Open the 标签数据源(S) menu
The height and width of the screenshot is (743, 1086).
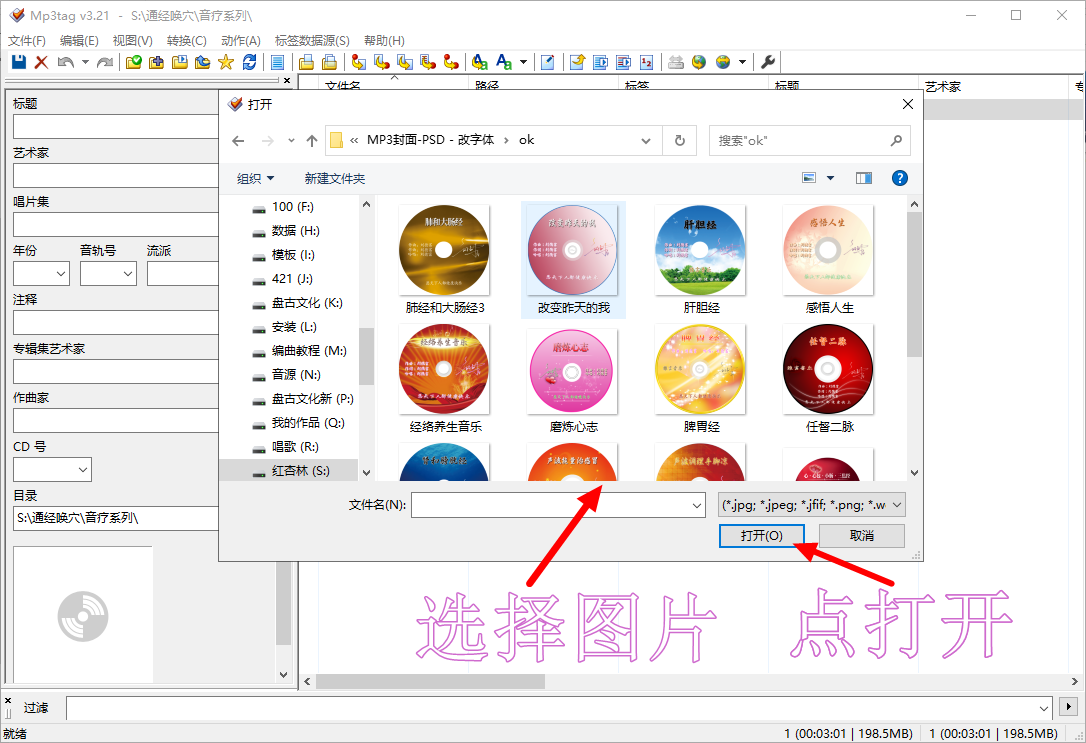coord(312,41)
